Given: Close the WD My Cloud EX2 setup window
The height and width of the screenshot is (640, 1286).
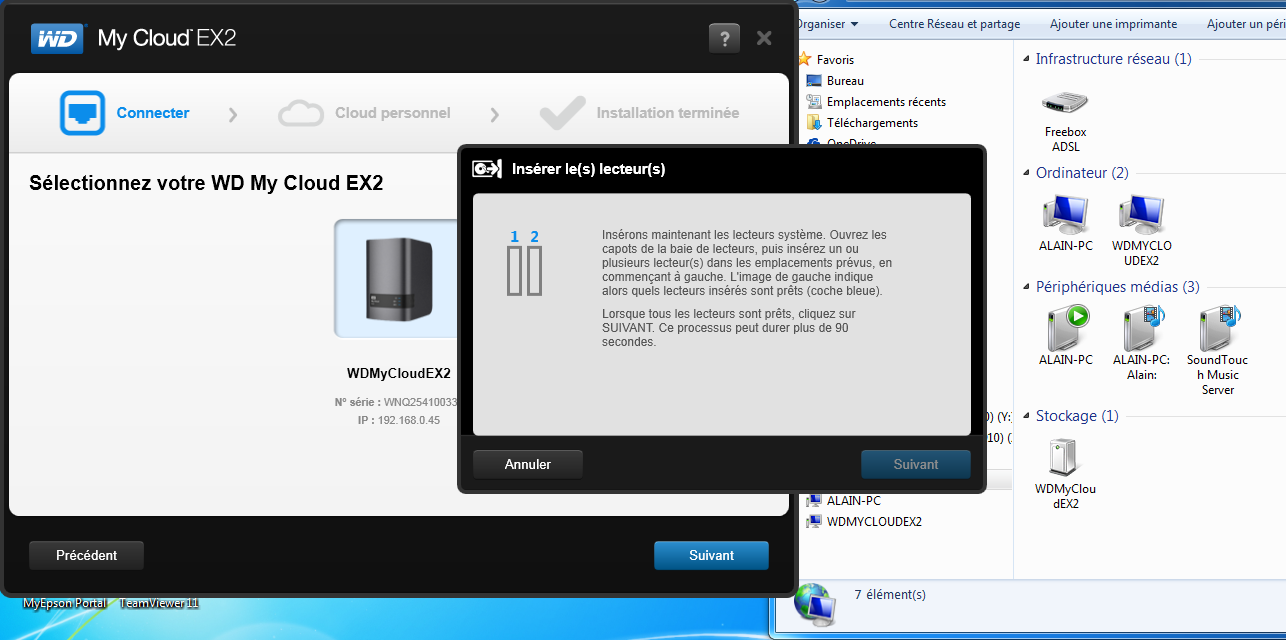Looking at the screenshot, I should pos(764,38).
